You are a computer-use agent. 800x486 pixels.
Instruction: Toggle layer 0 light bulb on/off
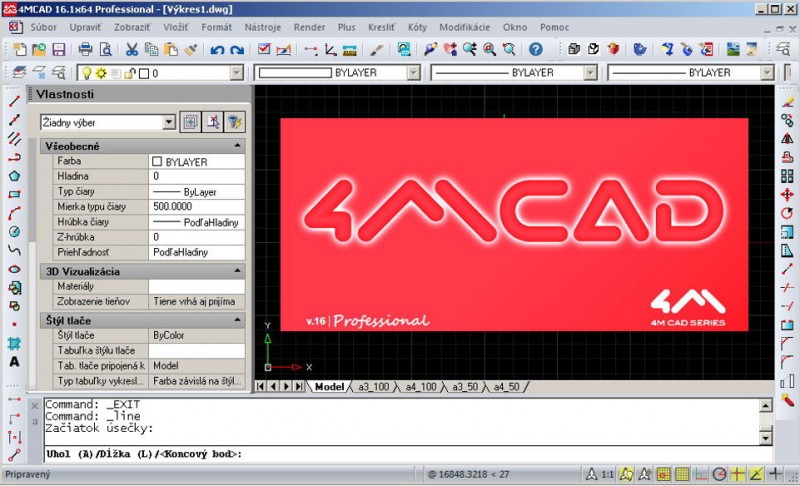tap(87, 73)
